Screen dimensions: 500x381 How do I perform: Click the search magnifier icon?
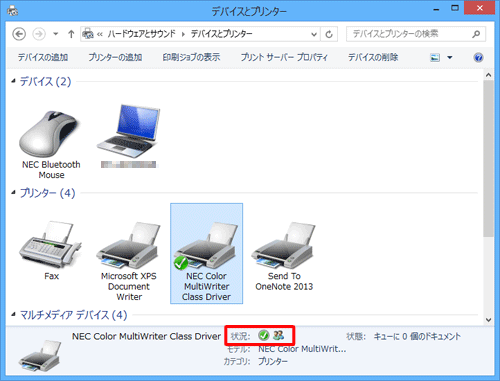pos(476,34)
